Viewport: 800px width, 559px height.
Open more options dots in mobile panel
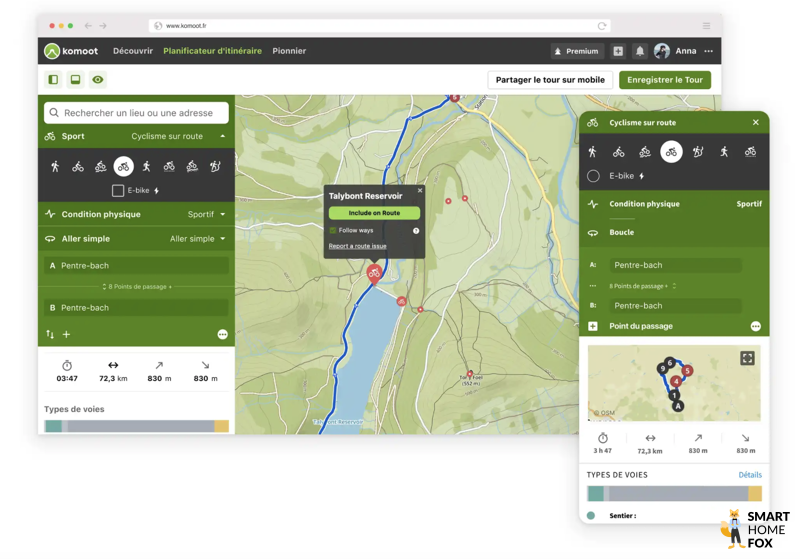pyautogui.click(x=756, y=326)
